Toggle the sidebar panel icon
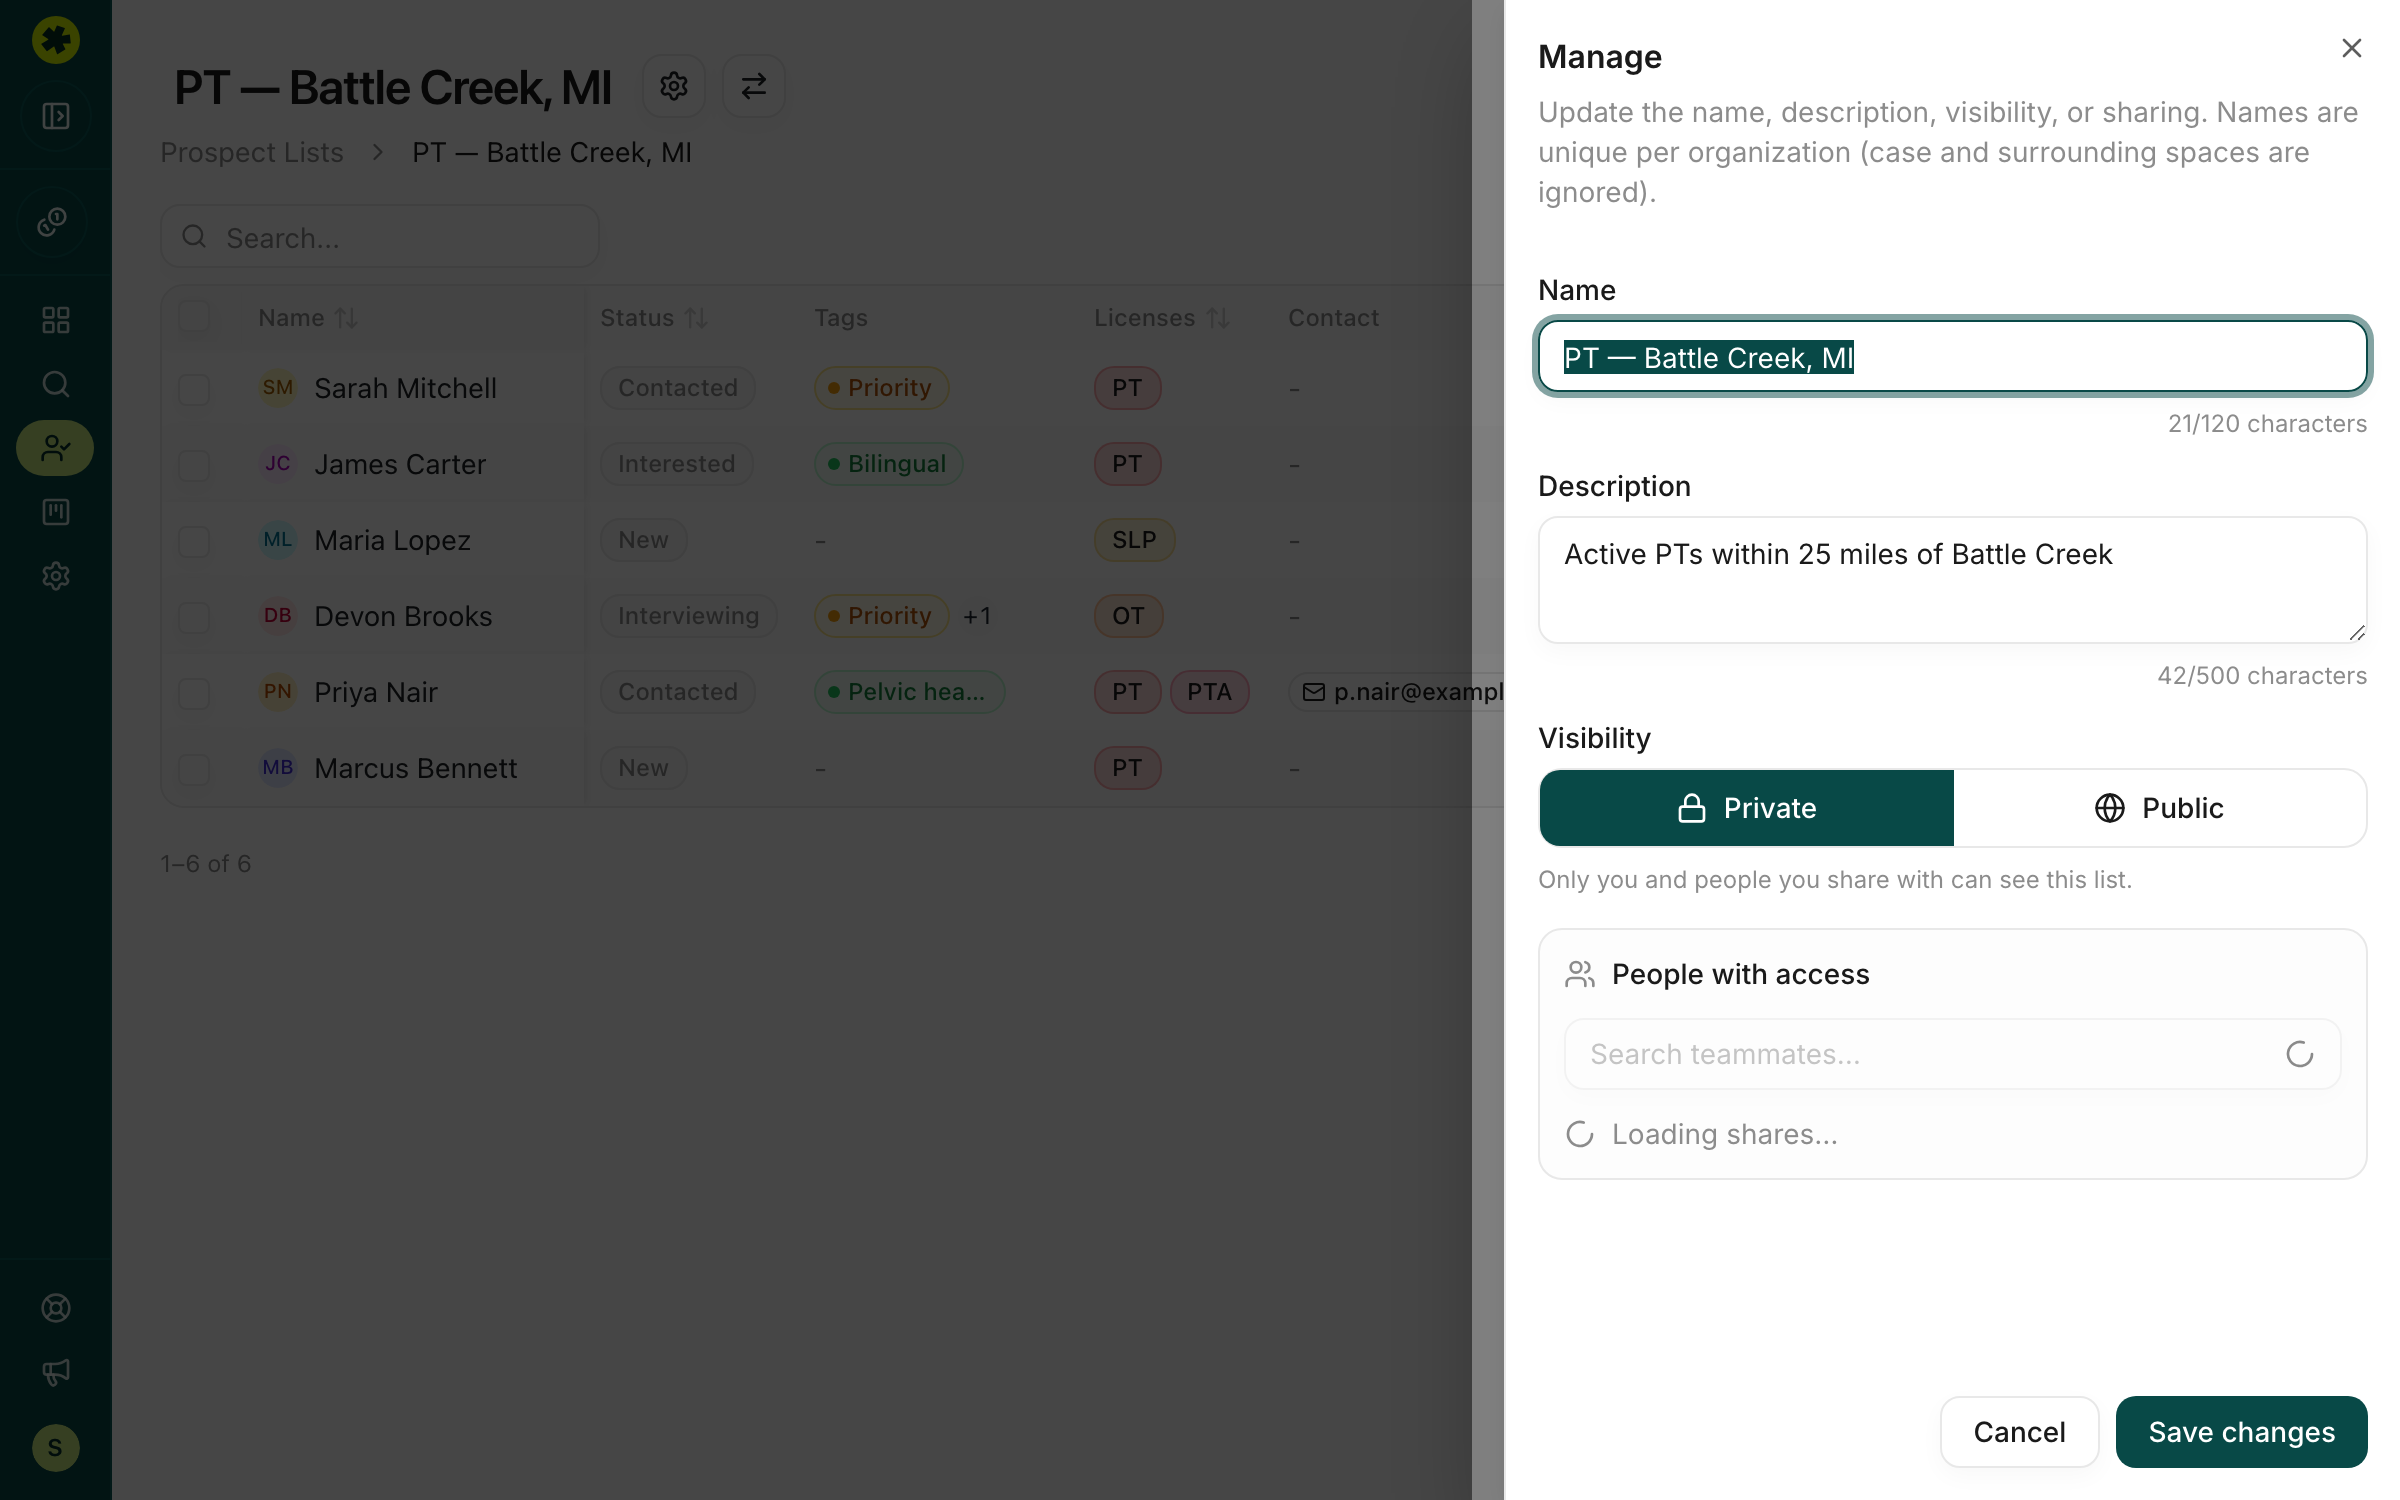 (x=56, y=116)
